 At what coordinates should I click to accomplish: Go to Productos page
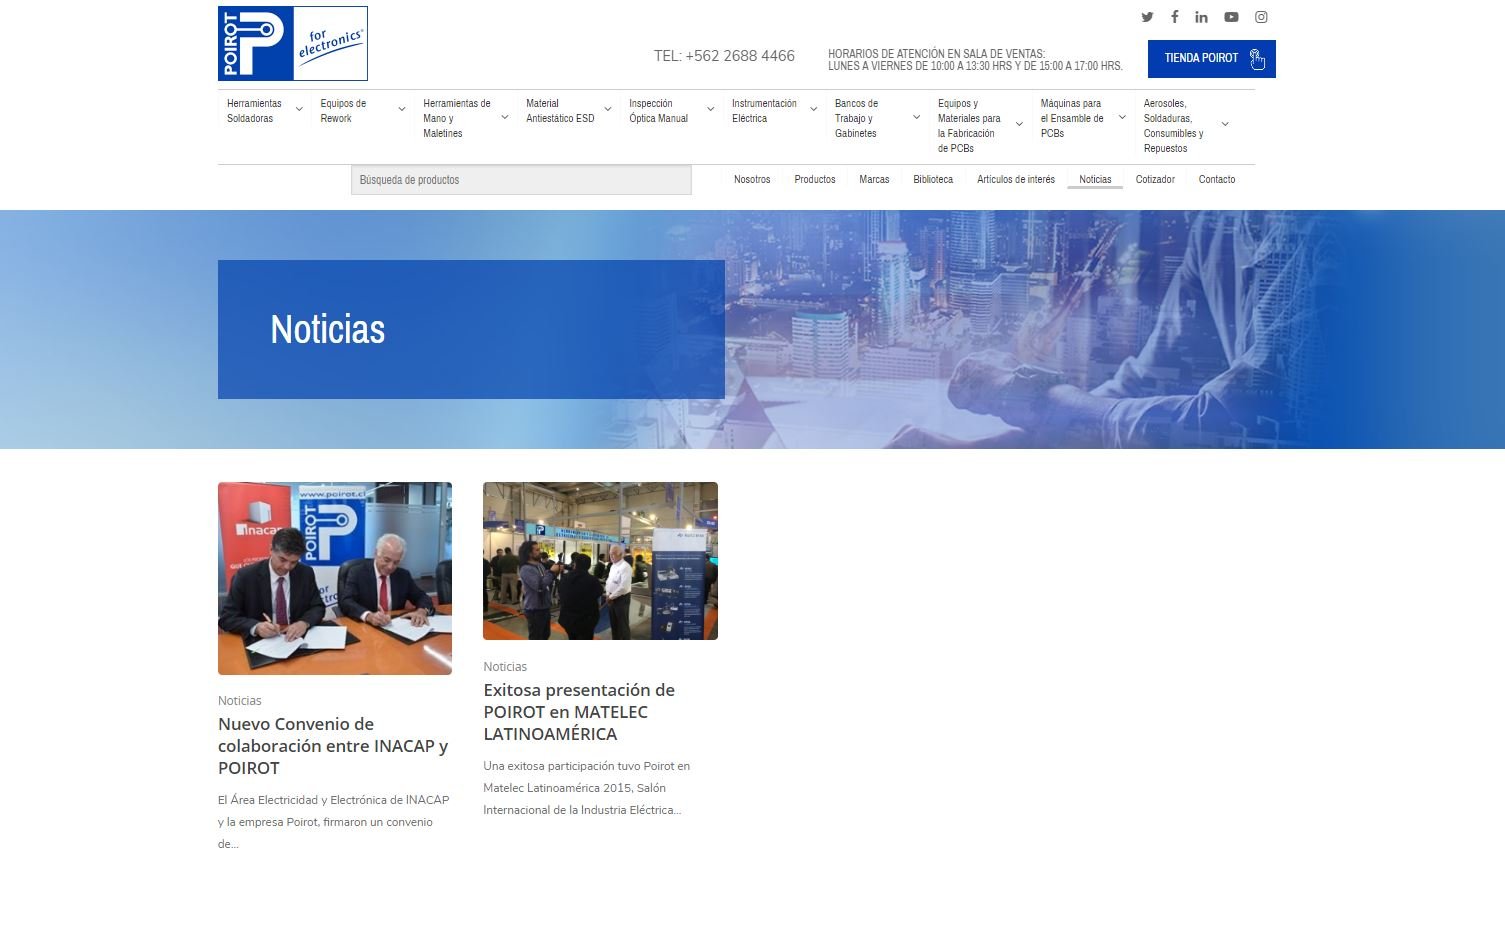[815, 180]
